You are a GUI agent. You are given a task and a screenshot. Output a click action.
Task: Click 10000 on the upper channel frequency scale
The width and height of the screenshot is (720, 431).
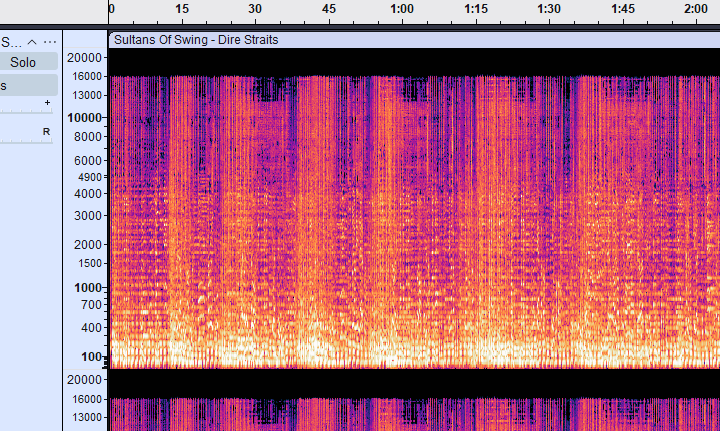click(85, 117)
